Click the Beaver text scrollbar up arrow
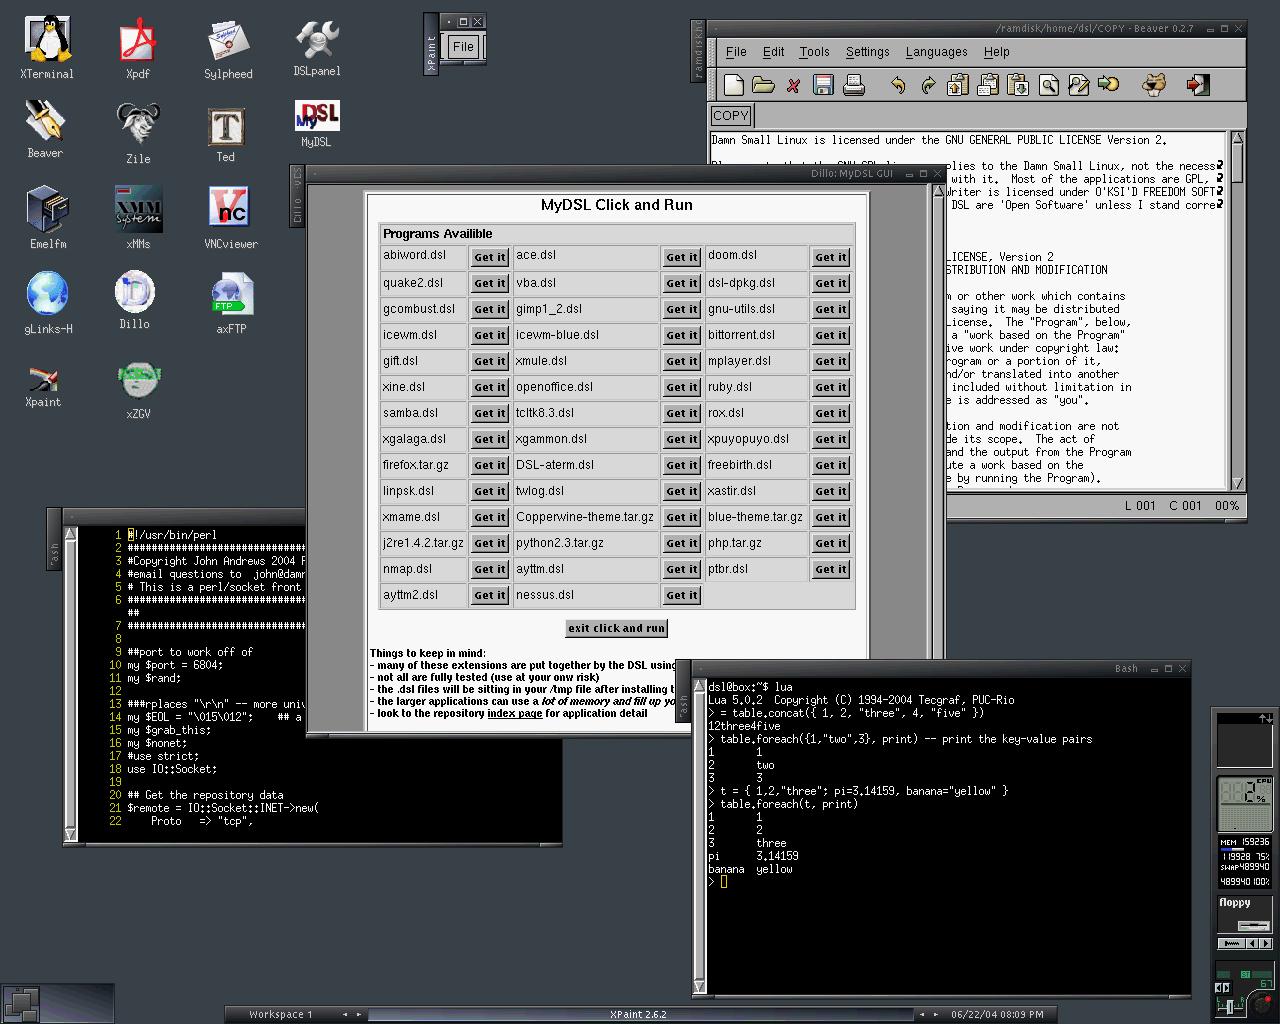Screen dimensions: 1280x1024 (x=1237, y=138)
